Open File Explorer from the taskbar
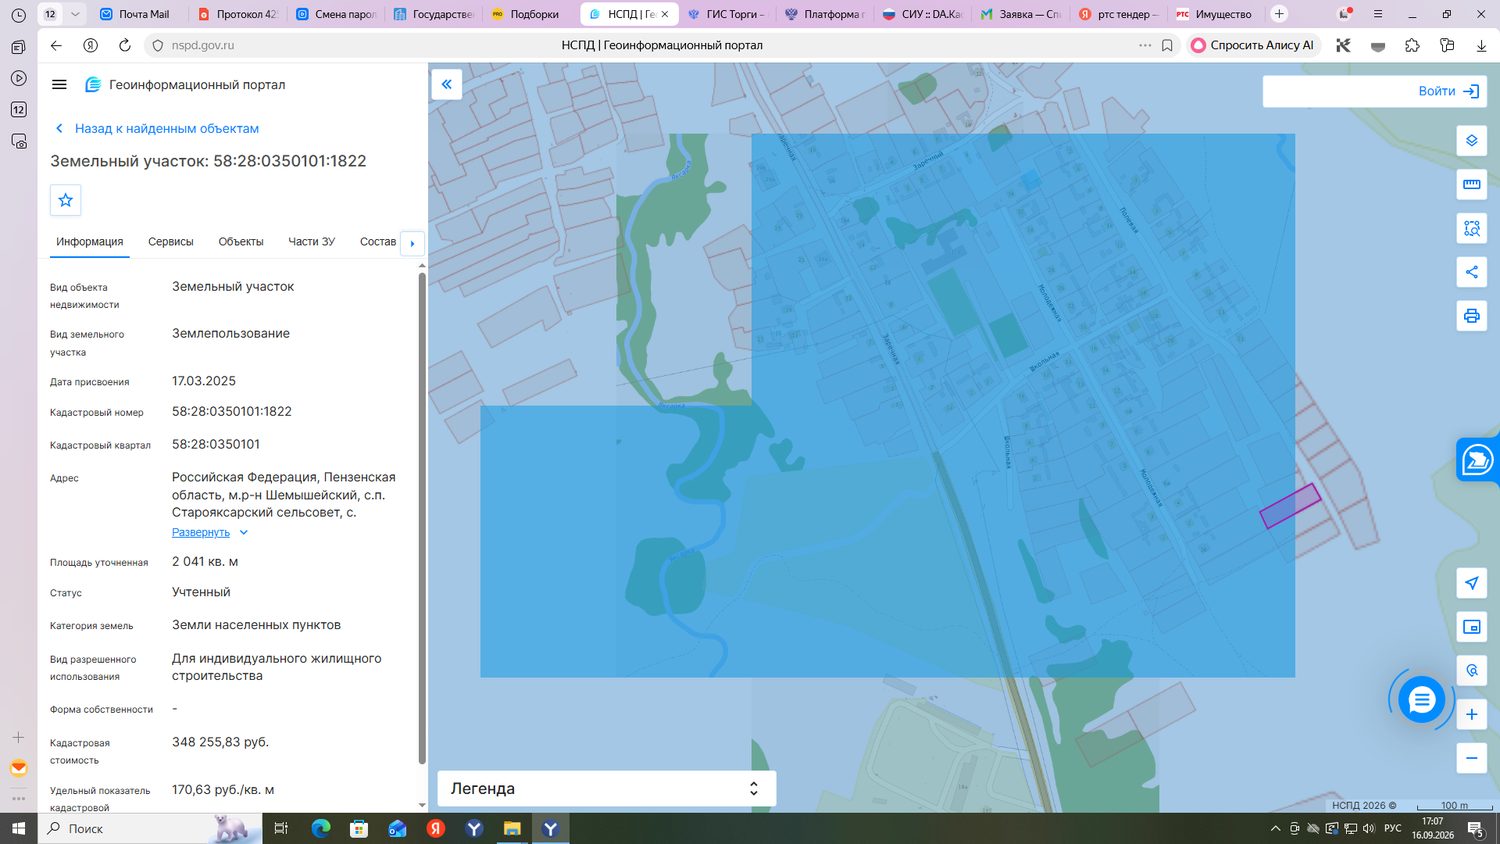This screenshot has height=844, width=1500. (x=512, y=829)
